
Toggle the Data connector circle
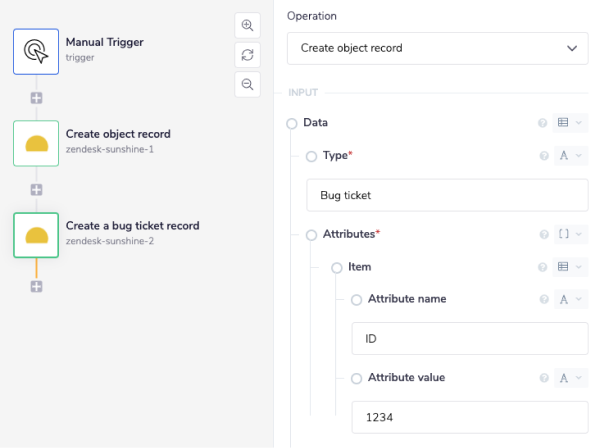coord(292,123)
